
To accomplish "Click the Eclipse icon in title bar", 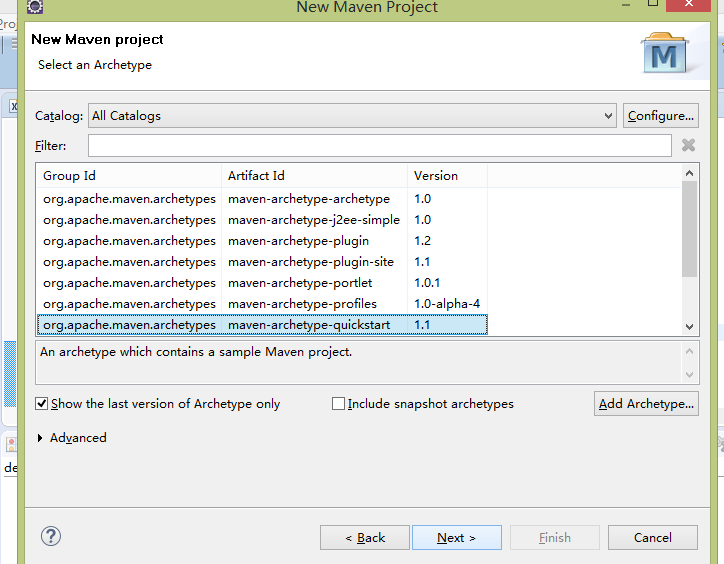I will (35, 6).
